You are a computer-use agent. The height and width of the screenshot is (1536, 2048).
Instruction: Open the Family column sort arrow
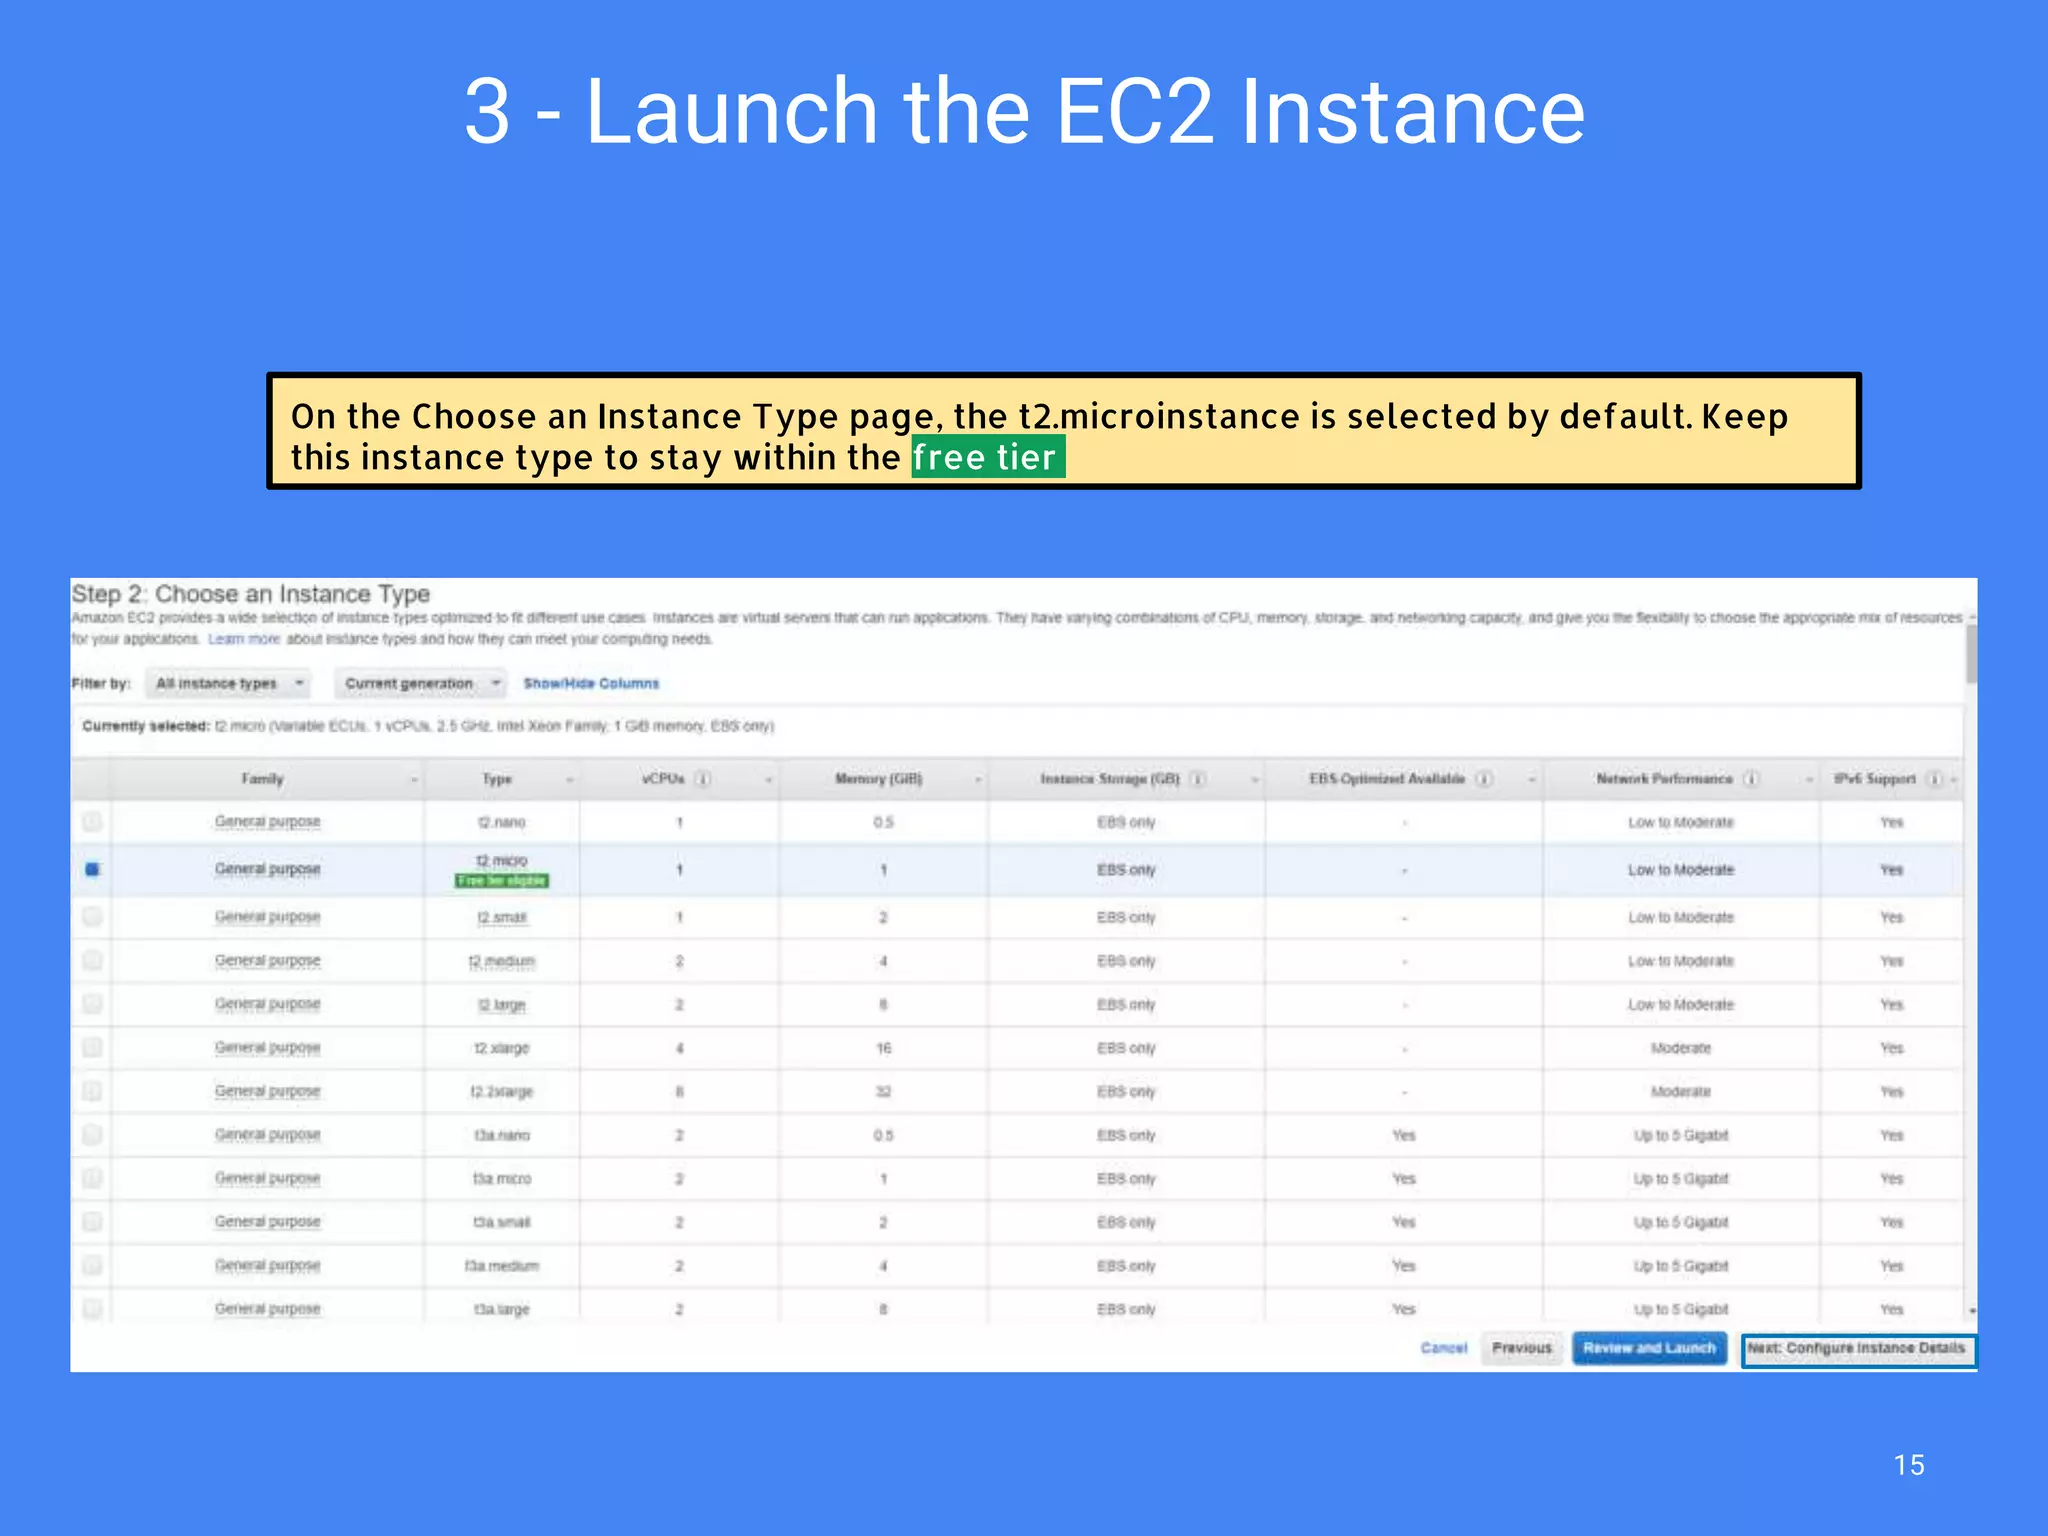pyautogui.click(x=414, y=780)
